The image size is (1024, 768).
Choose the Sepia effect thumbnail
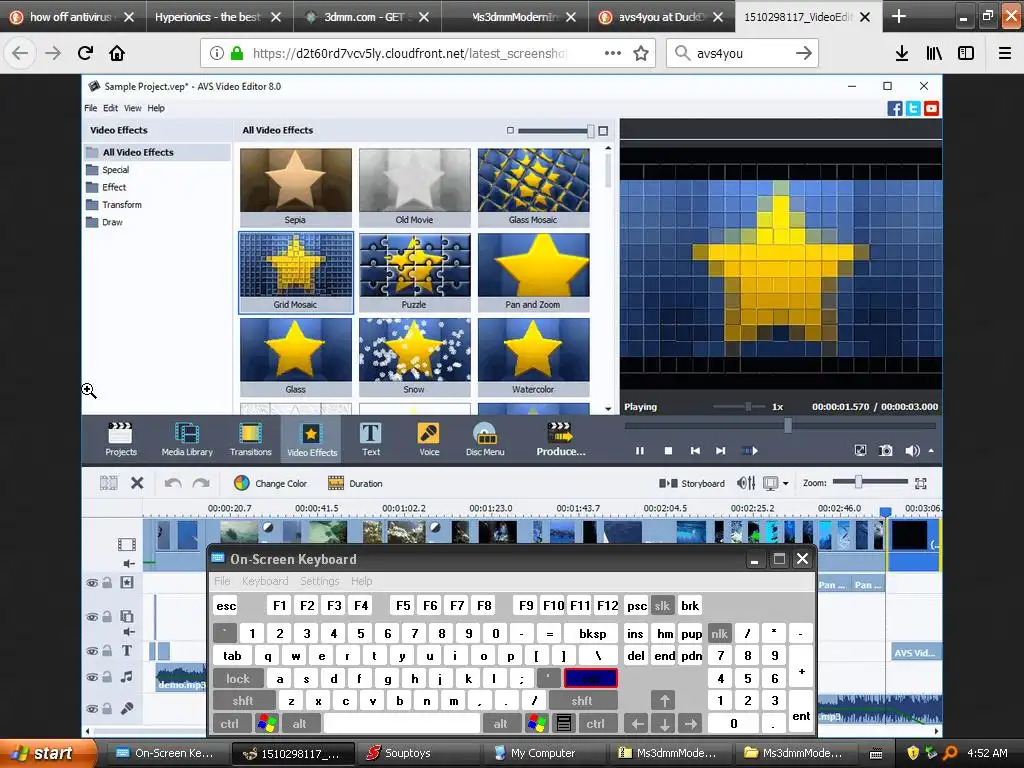click(295, 187)
